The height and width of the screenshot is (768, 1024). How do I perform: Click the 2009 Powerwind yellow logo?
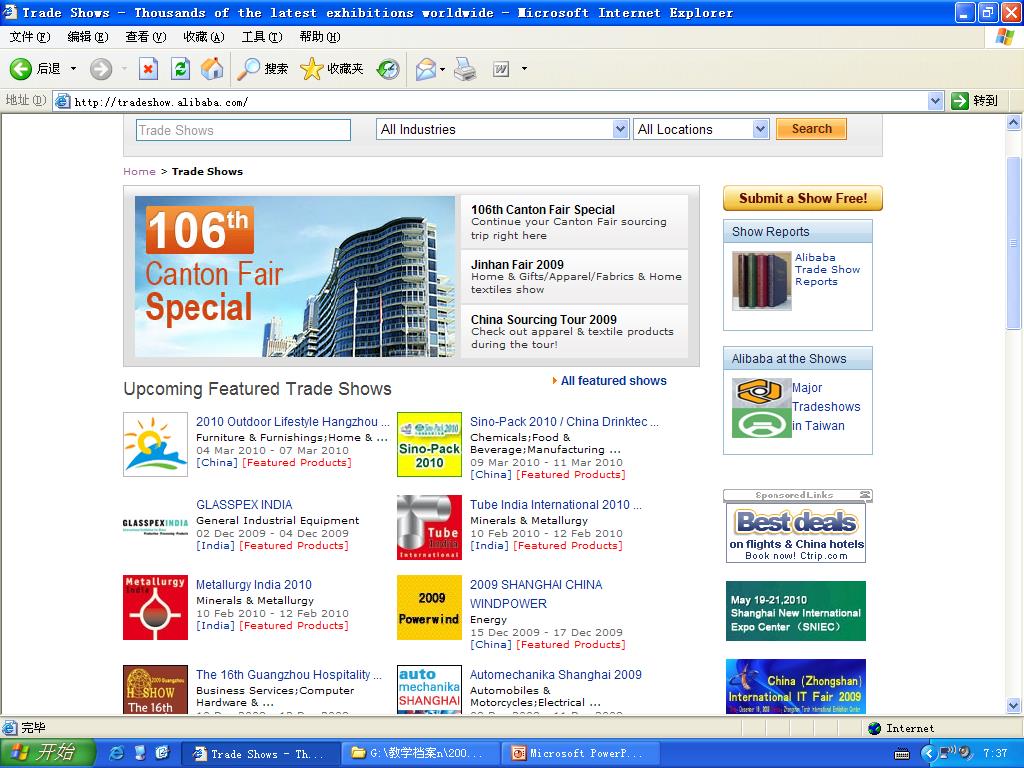point(429,607)
